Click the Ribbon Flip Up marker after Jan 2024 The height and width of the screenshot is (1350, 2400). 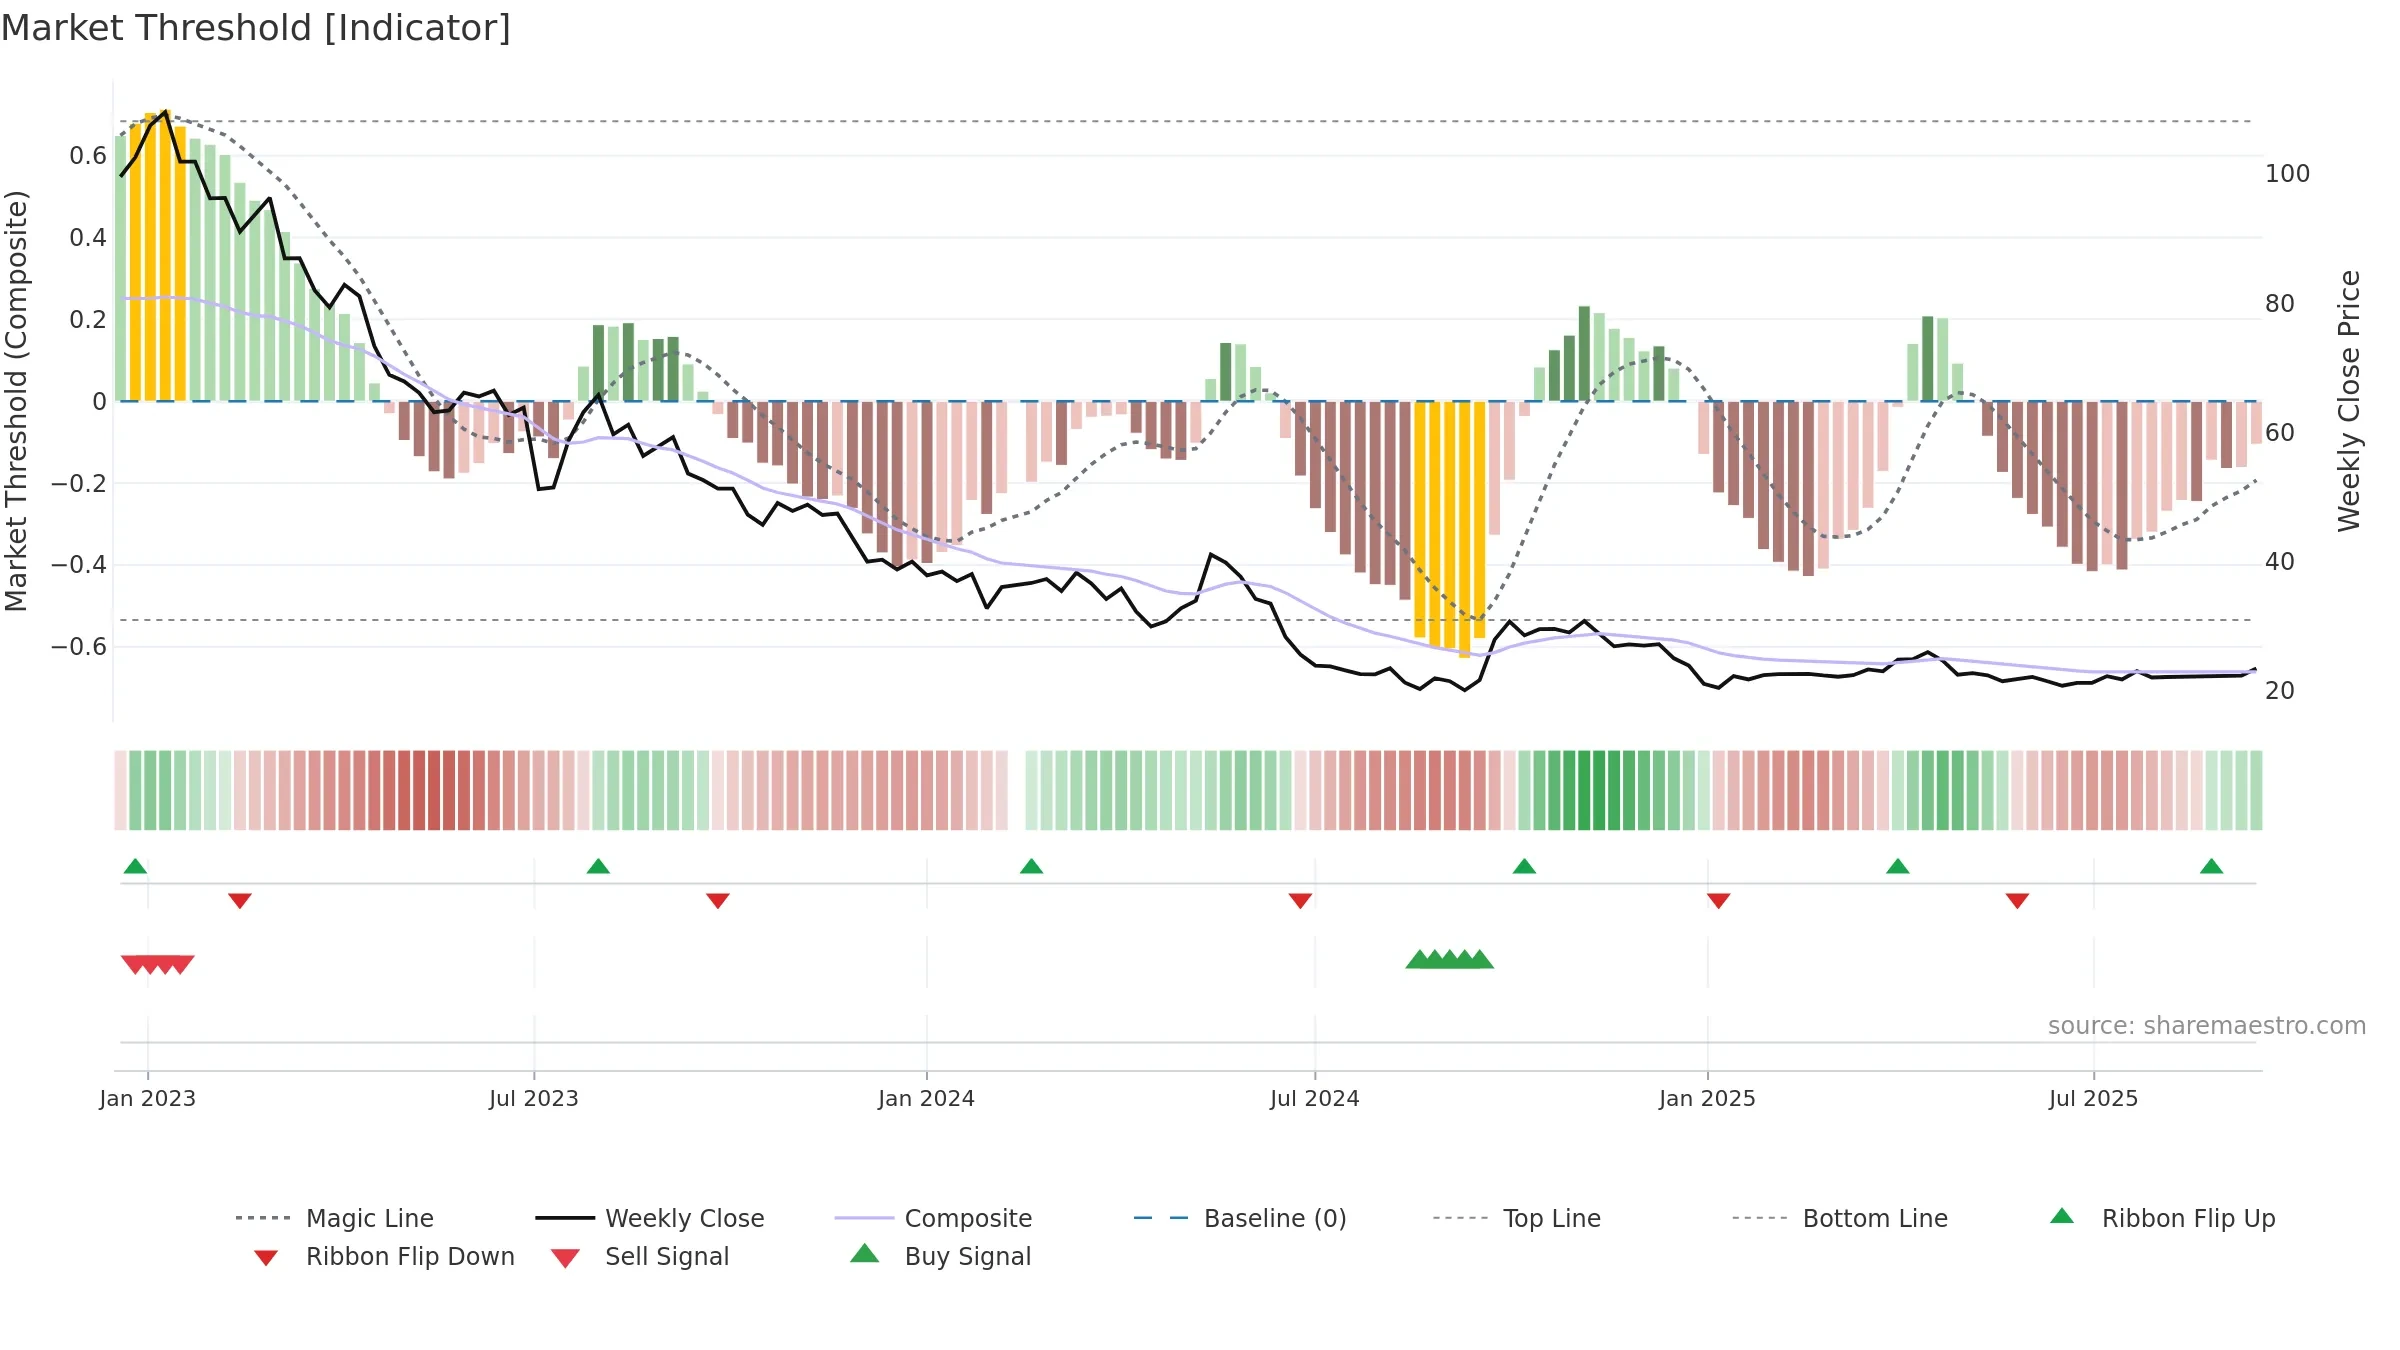click(1031, 866)
